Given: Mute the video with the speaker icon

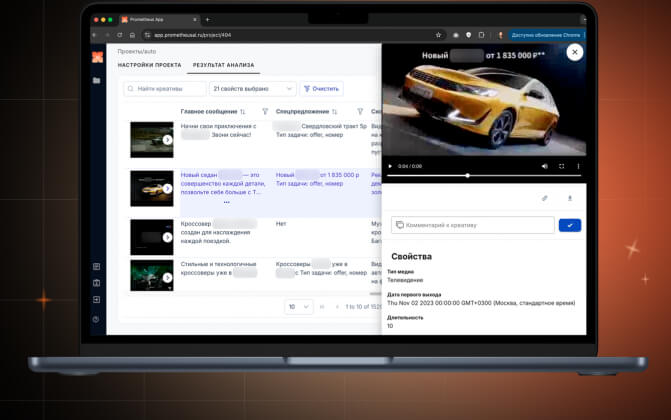Looking at the screenshot, I should [544, 166].
